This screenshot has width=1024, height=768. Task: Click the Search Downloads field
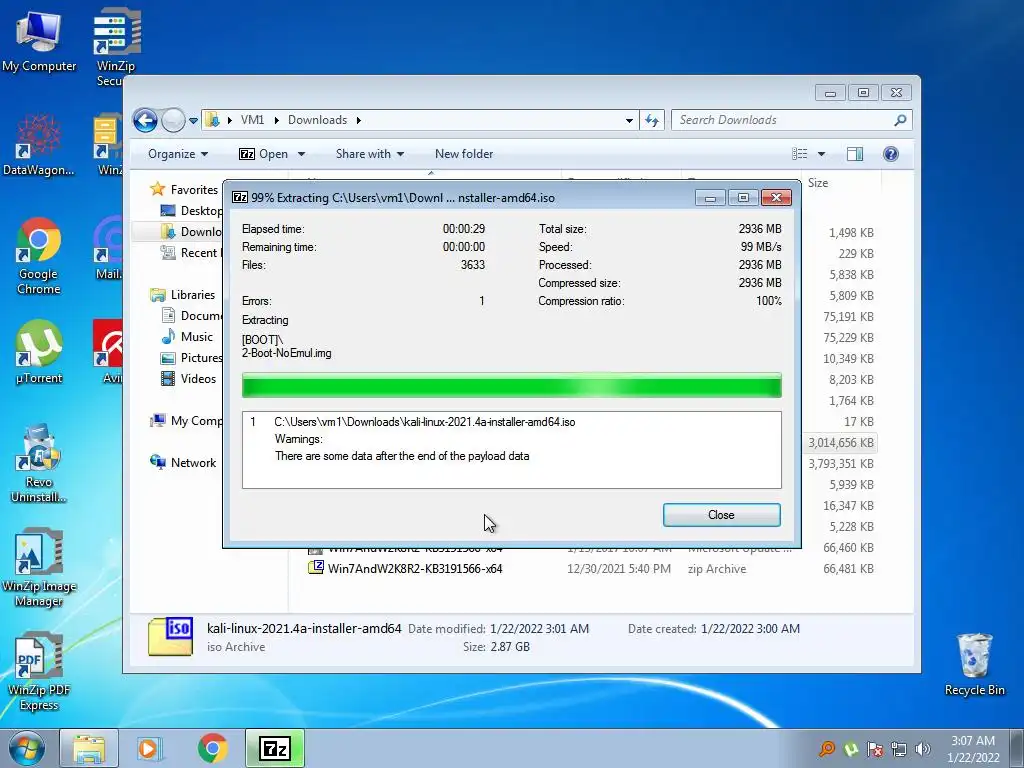[x=782, y=120]
